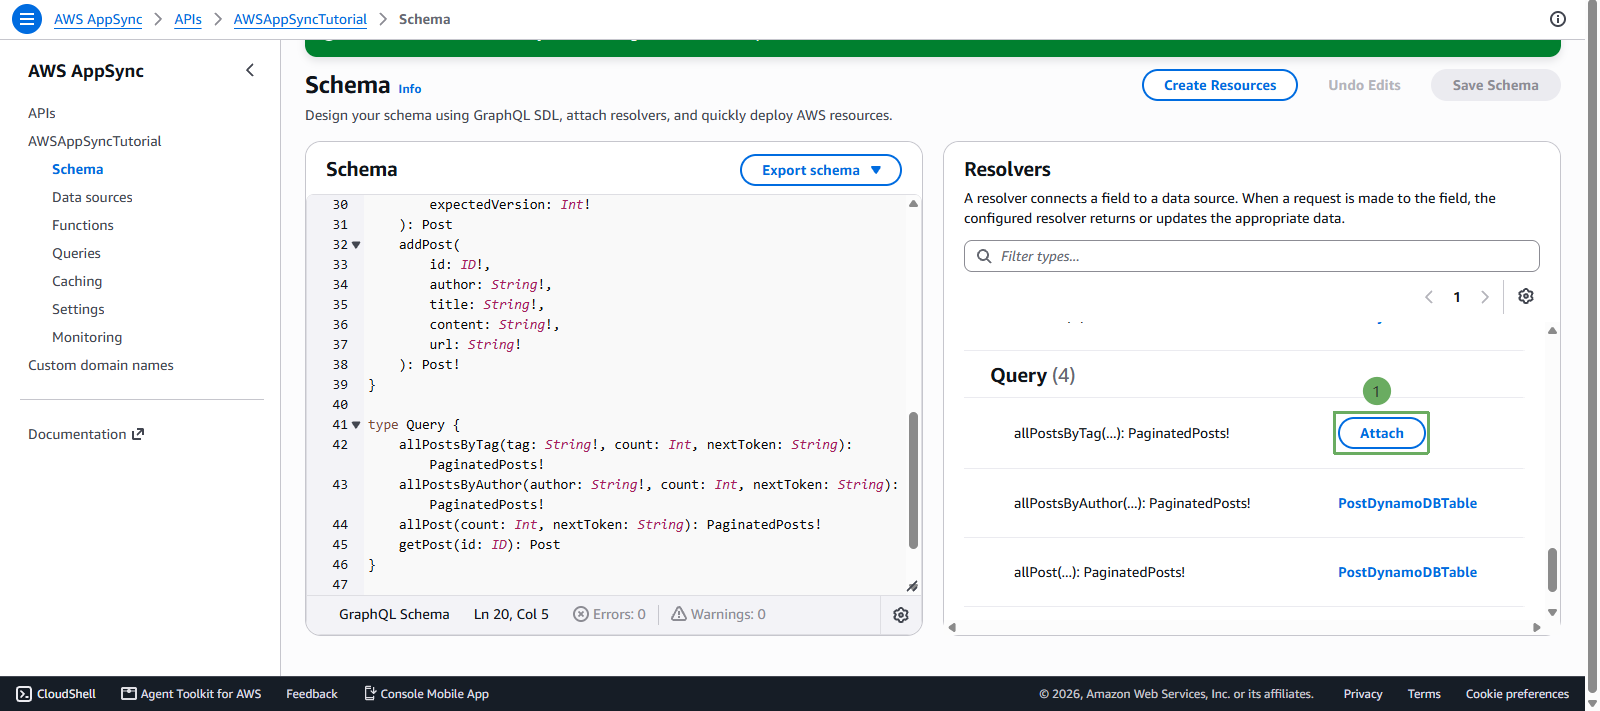
Task: Open schema editor settings gear
Action: click(x=901, y=615)
